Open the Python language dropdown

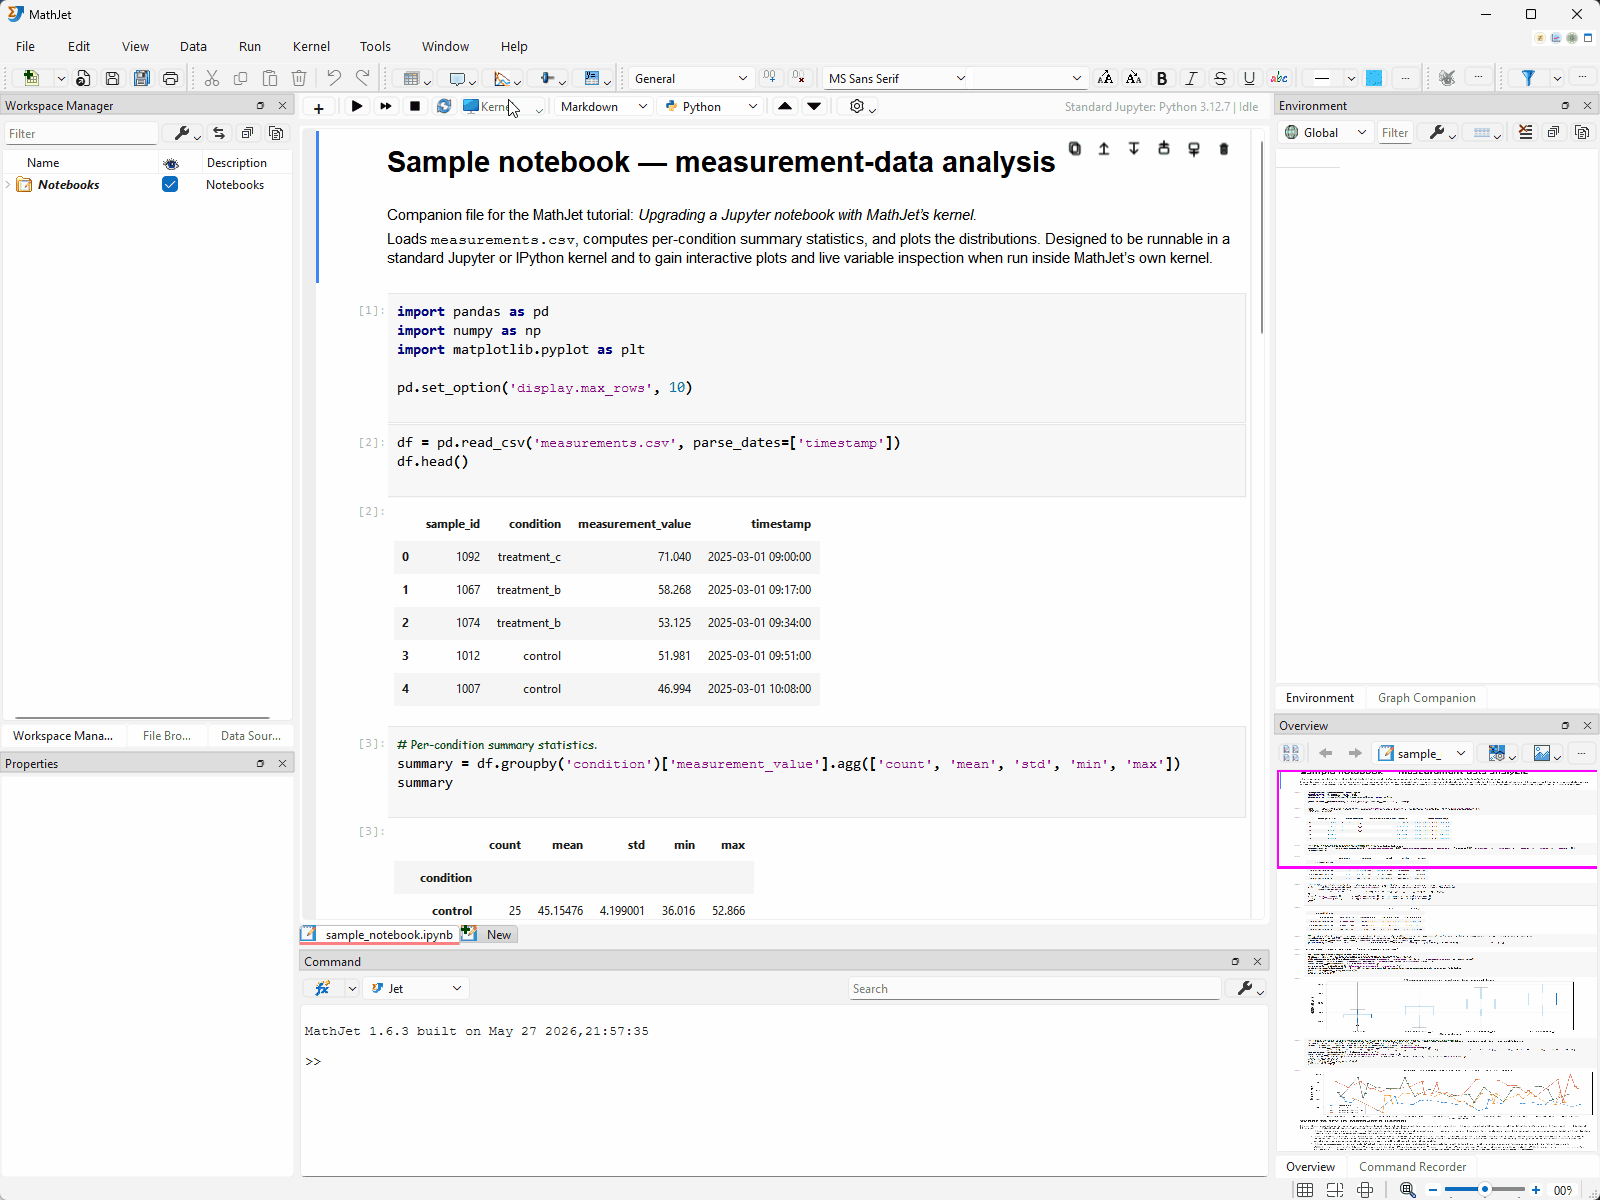tap(711, 106)
